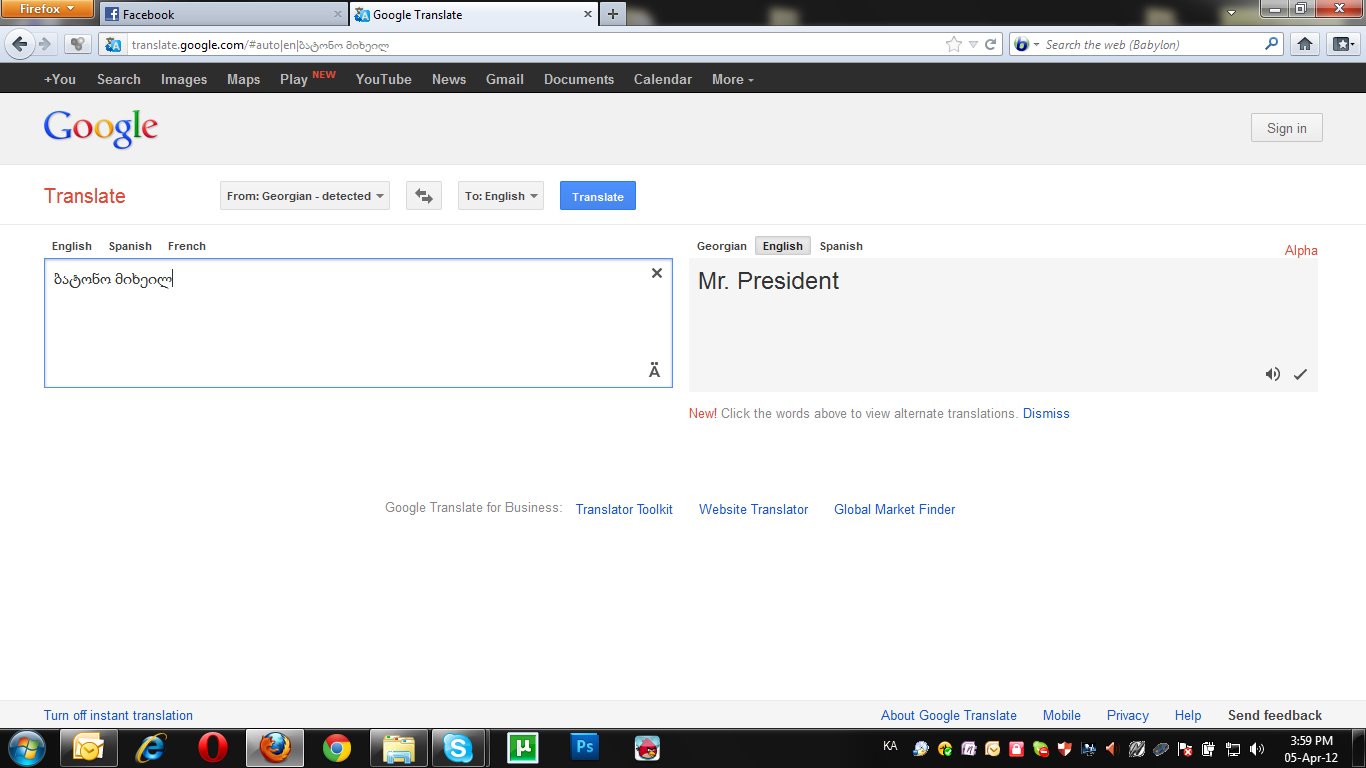
Task: Open Angry Birds from the taskbar
Action: pos(647,748)
